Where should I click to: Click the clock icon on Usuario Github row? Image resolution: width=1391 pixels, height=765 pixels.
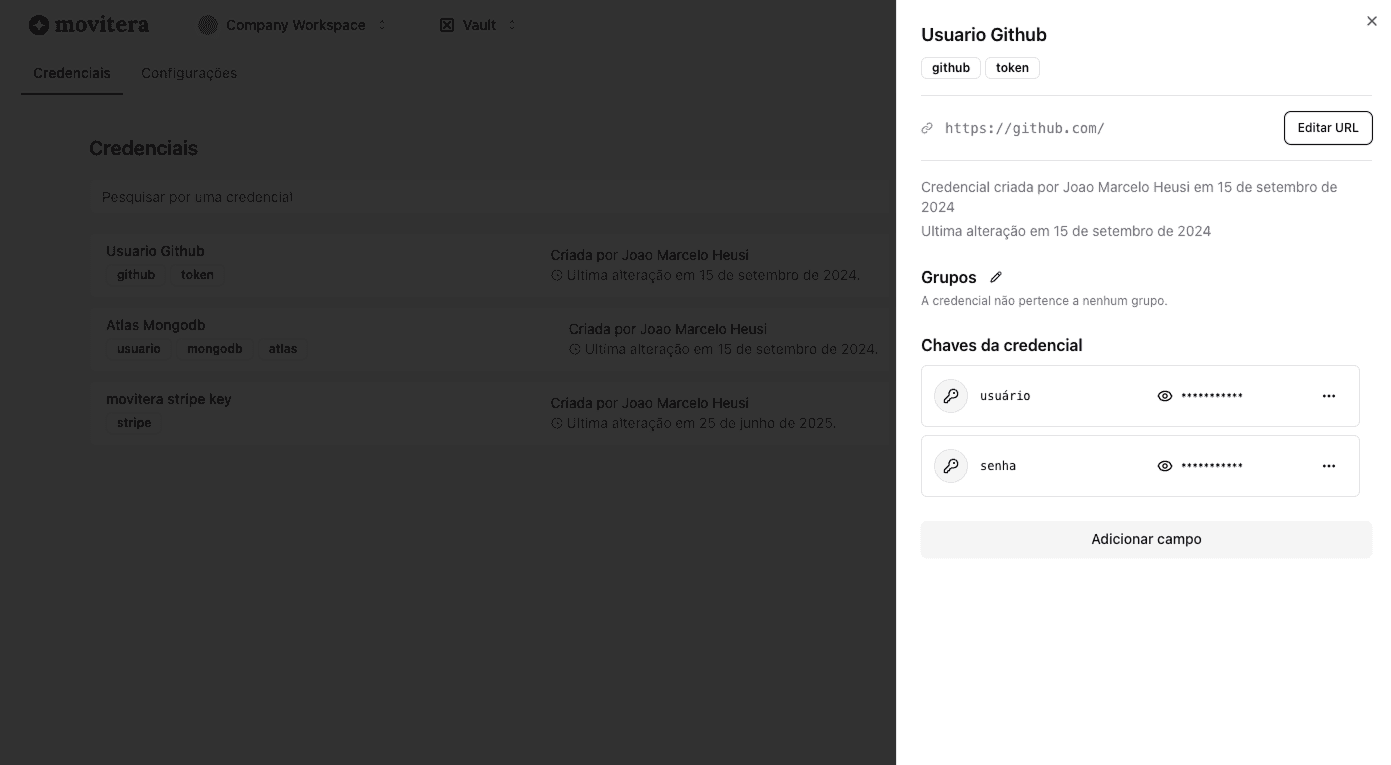coord(557,275)
